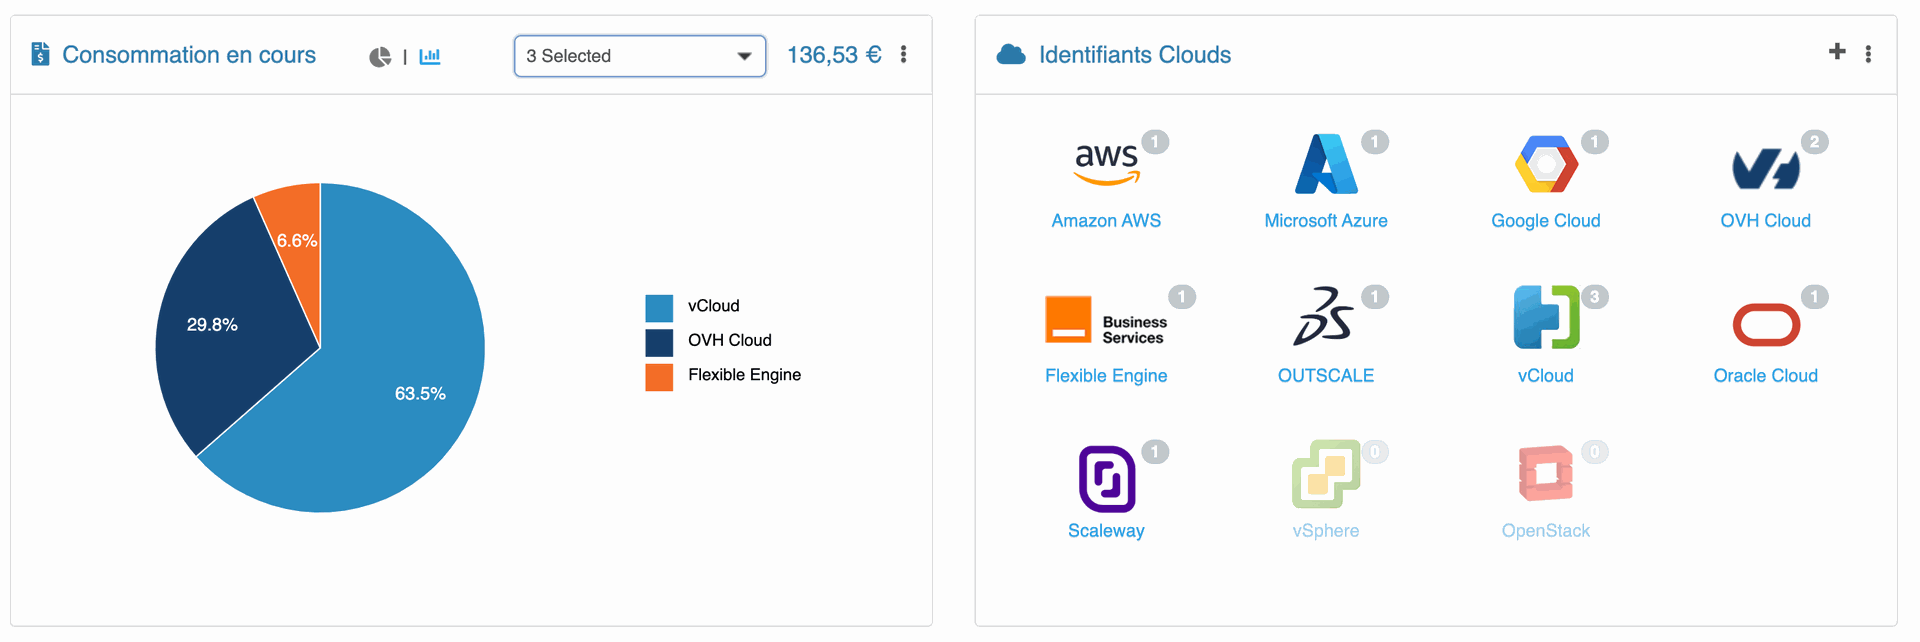This screenshot has width=1920, height=642.
Task: Open the vSphere provider link
Action: [x=1326, y=531]
